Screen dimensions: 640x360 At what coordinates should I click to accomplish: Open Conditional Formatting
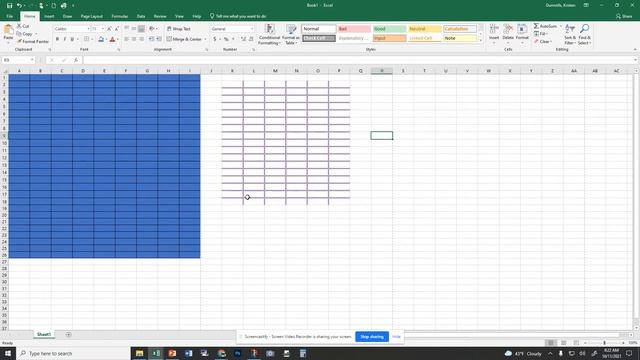[269, 34]
